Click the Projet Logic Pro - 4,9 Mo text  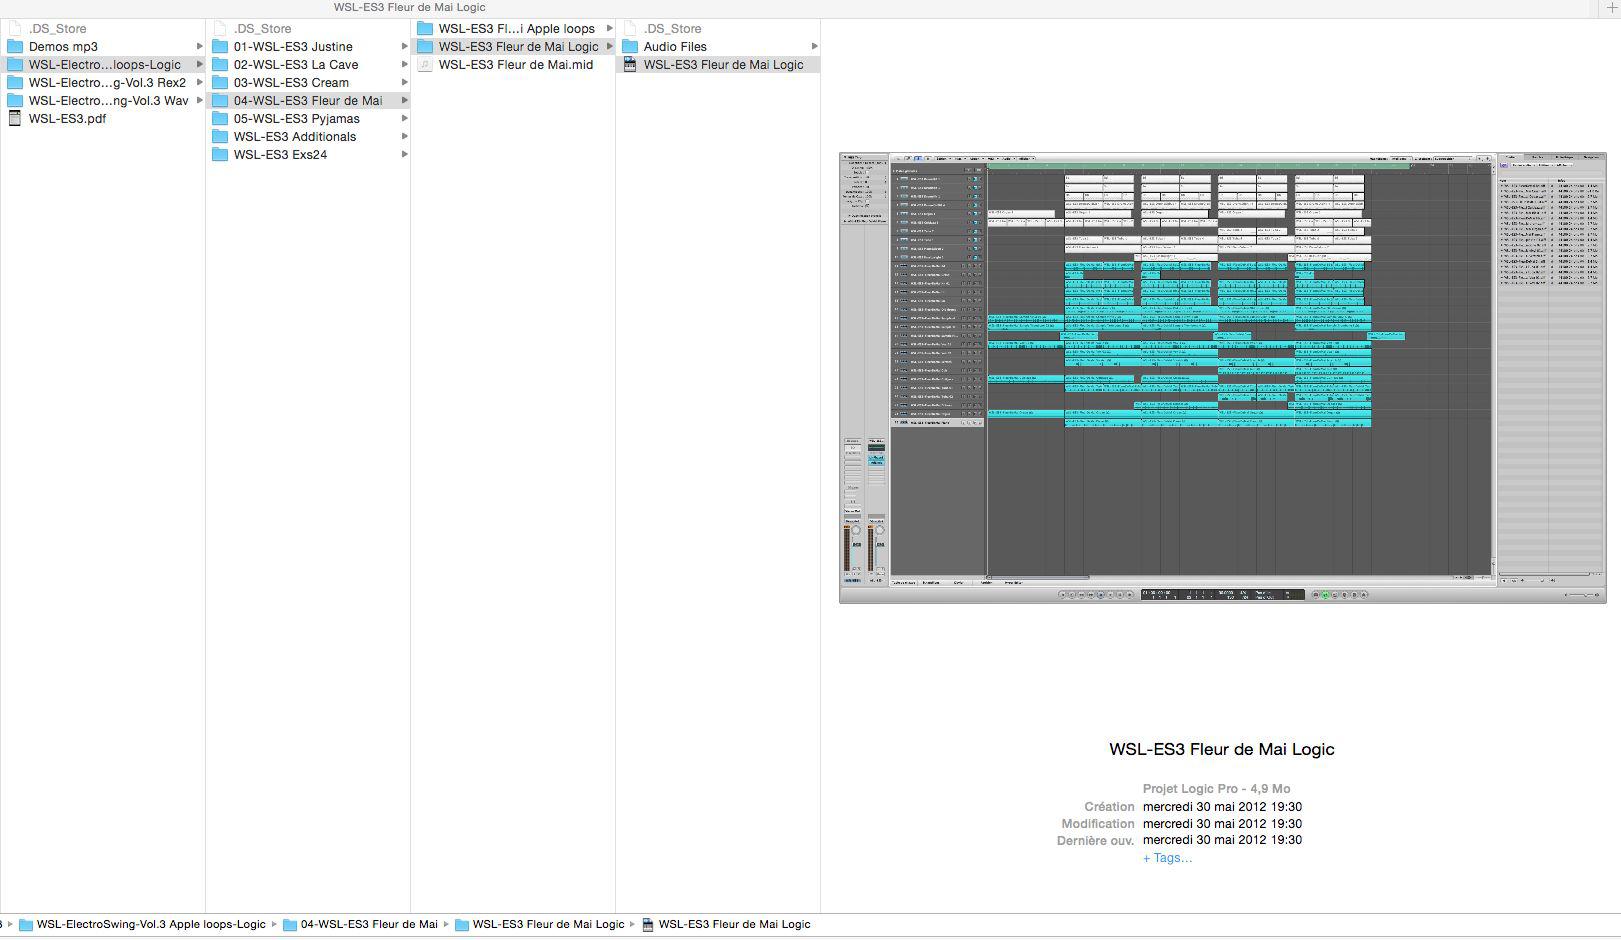tap(1216, 789)
